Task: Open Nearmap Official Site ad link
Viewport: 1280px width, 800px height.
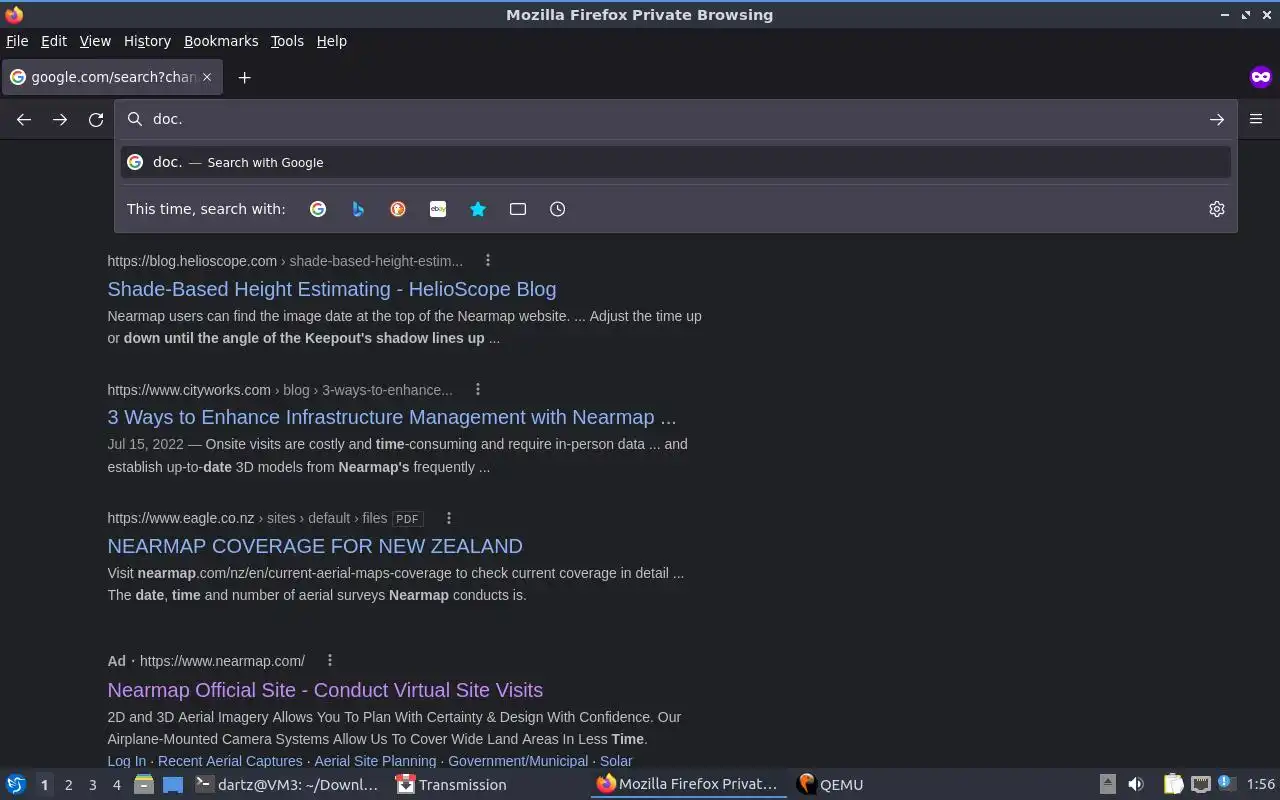Action: point(325,690)
